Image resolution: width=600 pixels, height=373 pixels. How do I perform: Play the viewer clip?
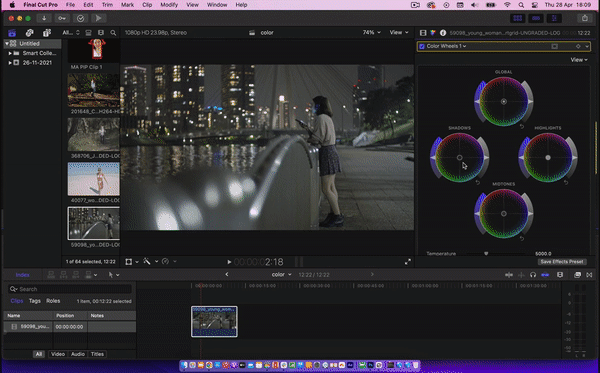(x=229, y=262)
